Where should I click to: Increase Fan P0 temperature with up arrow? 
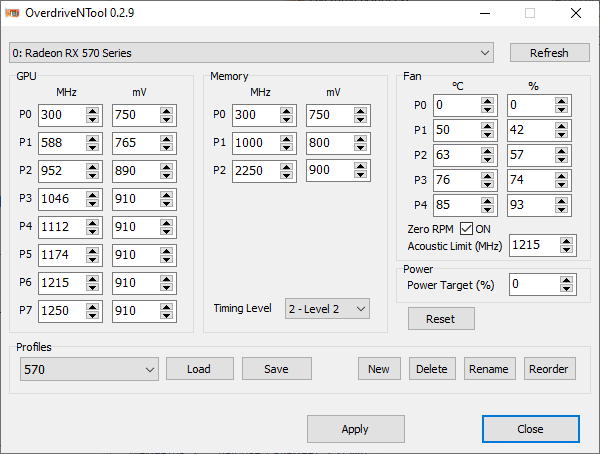coord(488,101)
